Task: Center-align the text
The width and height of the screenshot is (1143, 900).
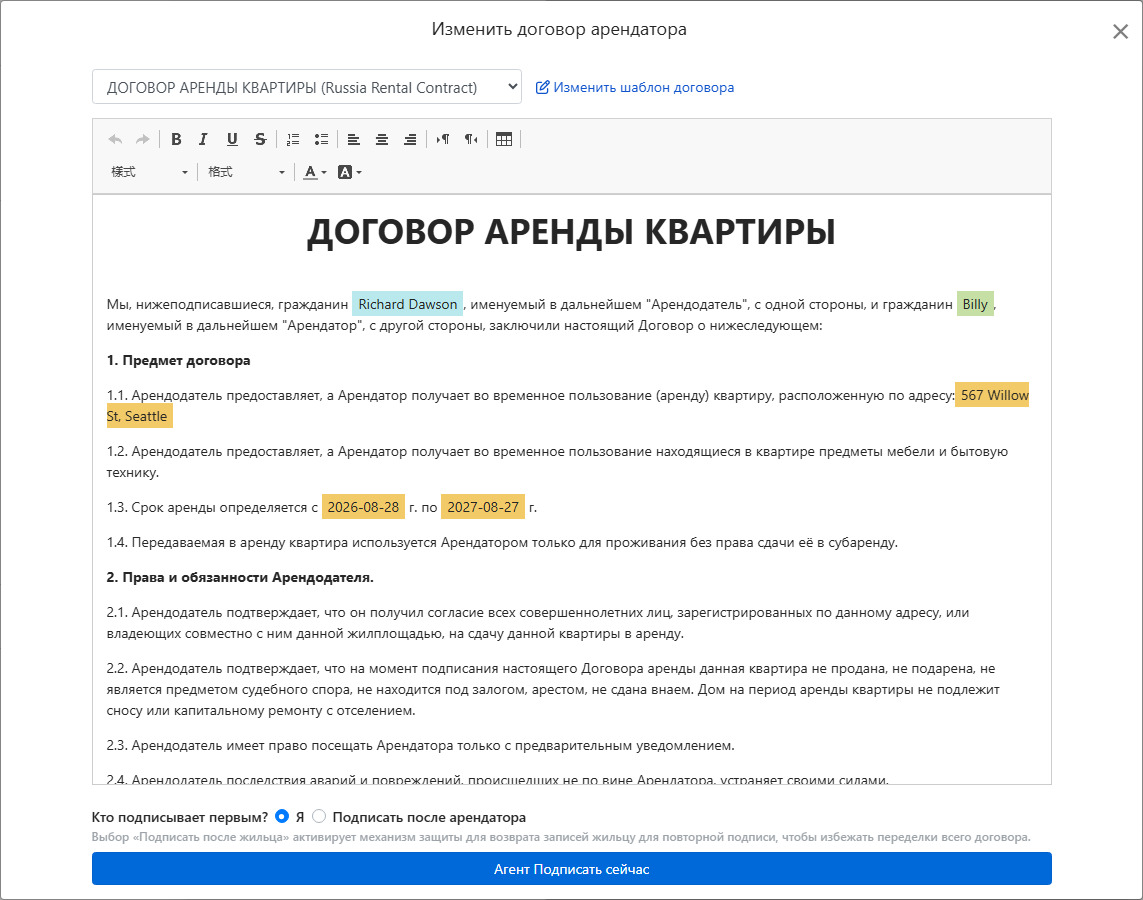Action: point(381,139)
